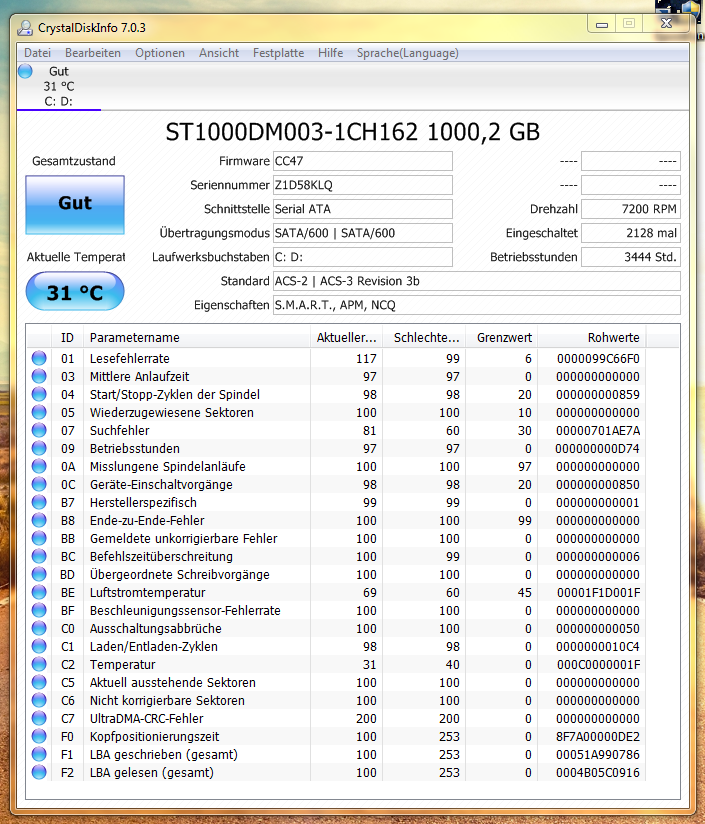
Task: Click status icon for UltraDMA-CRC-Fehler
Action: [x=39, y=718]
